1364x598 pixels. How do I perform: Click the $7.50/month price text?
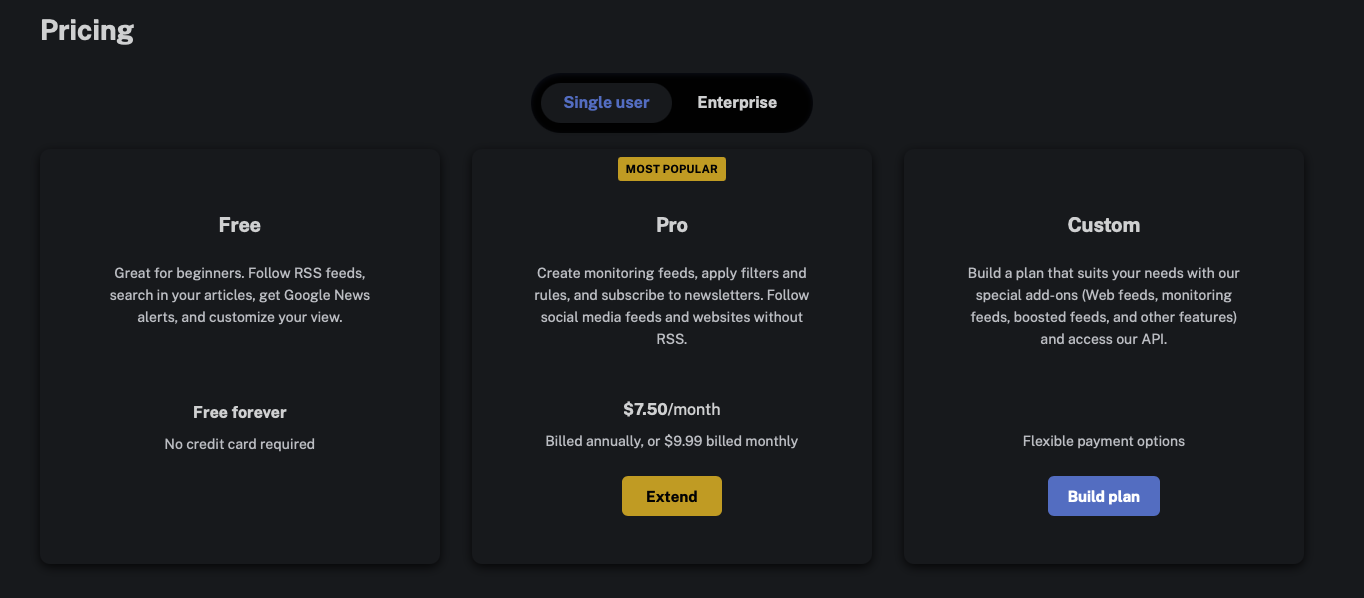coord(671,409)
